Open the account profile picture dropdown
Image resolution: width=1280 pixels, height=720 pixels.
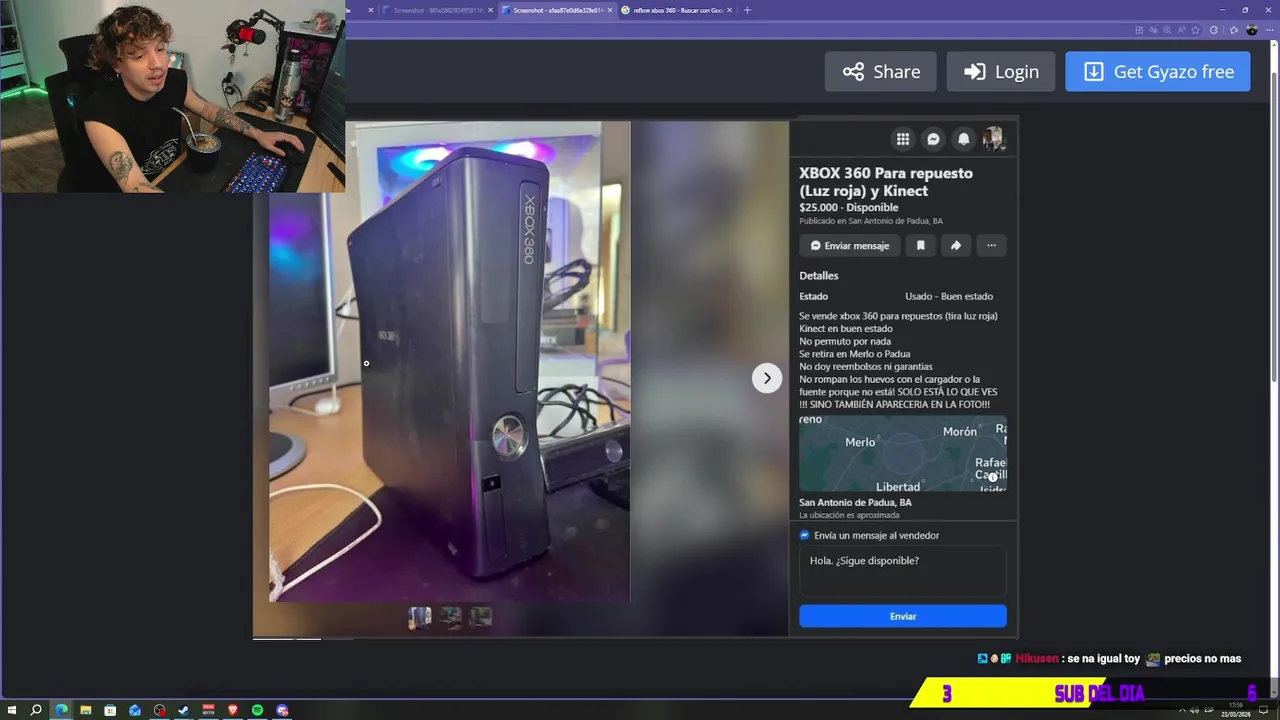[993, 139]
